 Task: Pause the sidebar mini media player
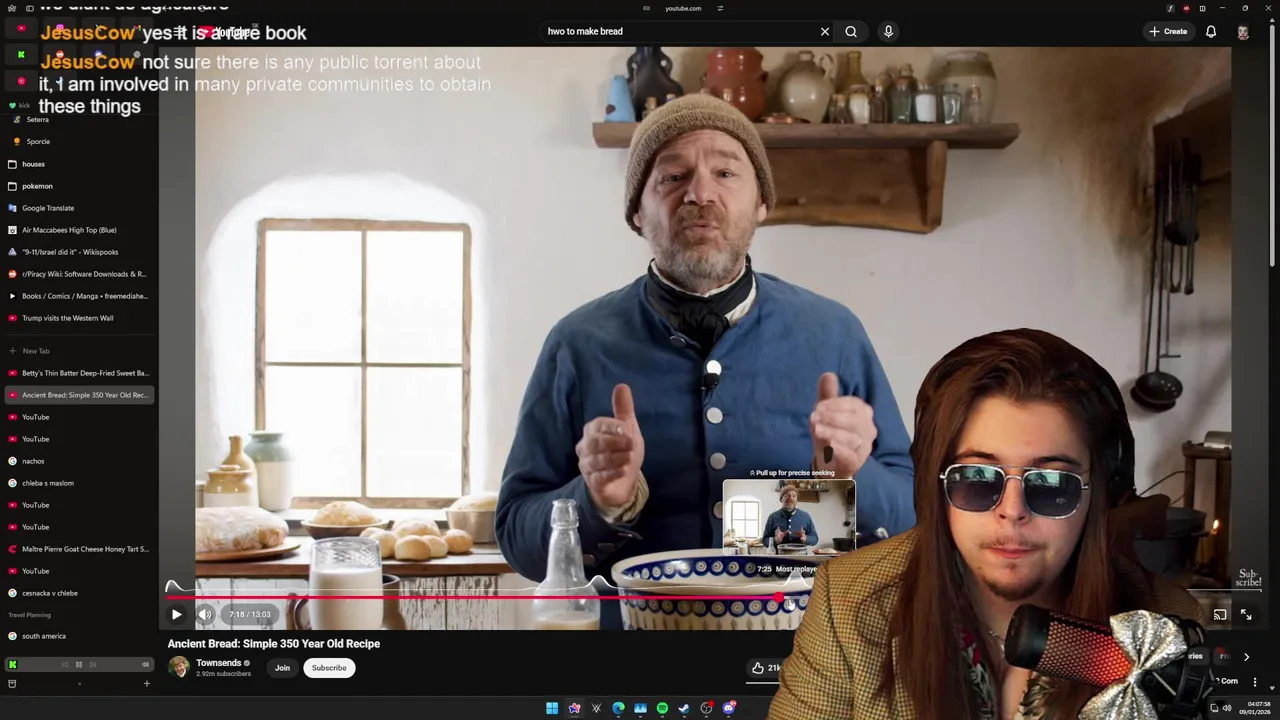79,664
